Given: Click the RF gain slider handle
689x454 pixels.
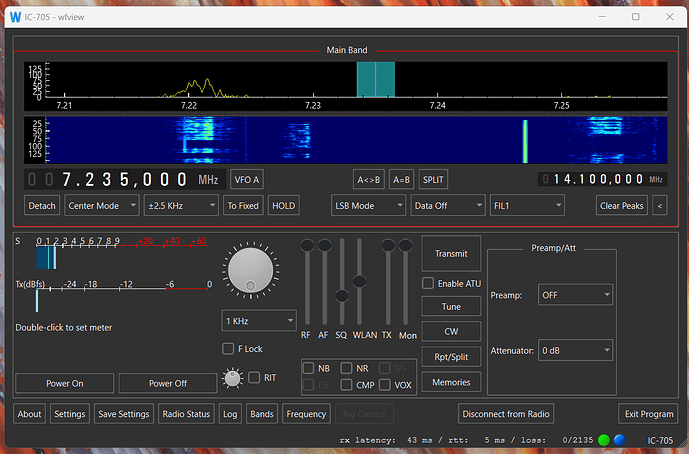Looking at the screenshot, I should [307, 245].
